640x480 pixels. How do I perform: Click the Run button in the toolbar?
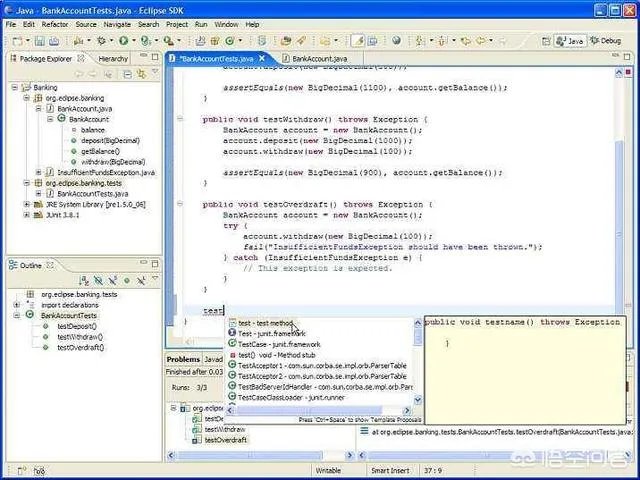pyautogui.click(x=124, y=41)
